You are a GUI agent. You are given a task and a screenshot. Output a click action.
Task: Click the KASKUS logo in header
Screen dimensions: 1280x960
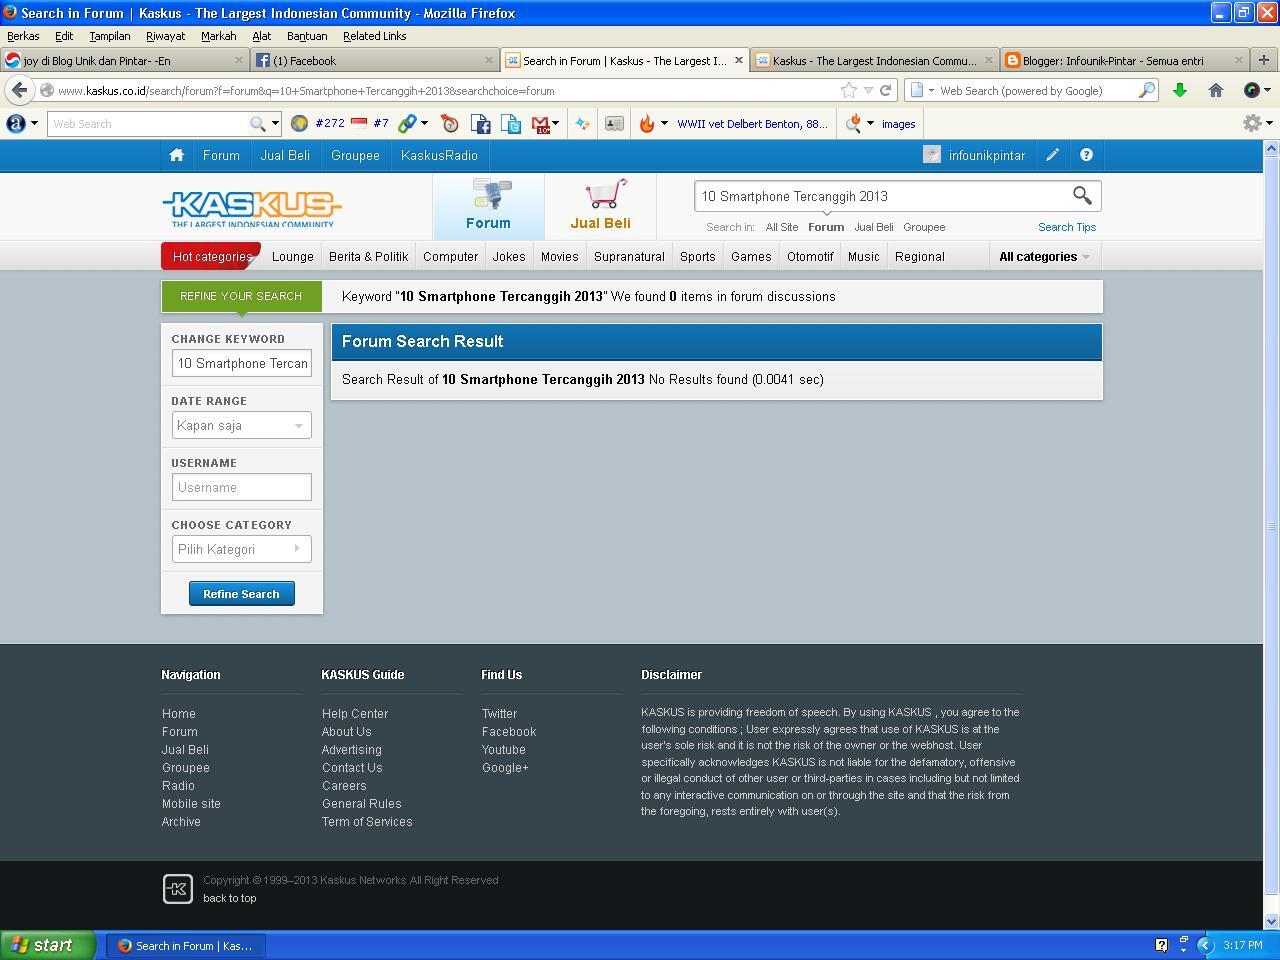252,207
